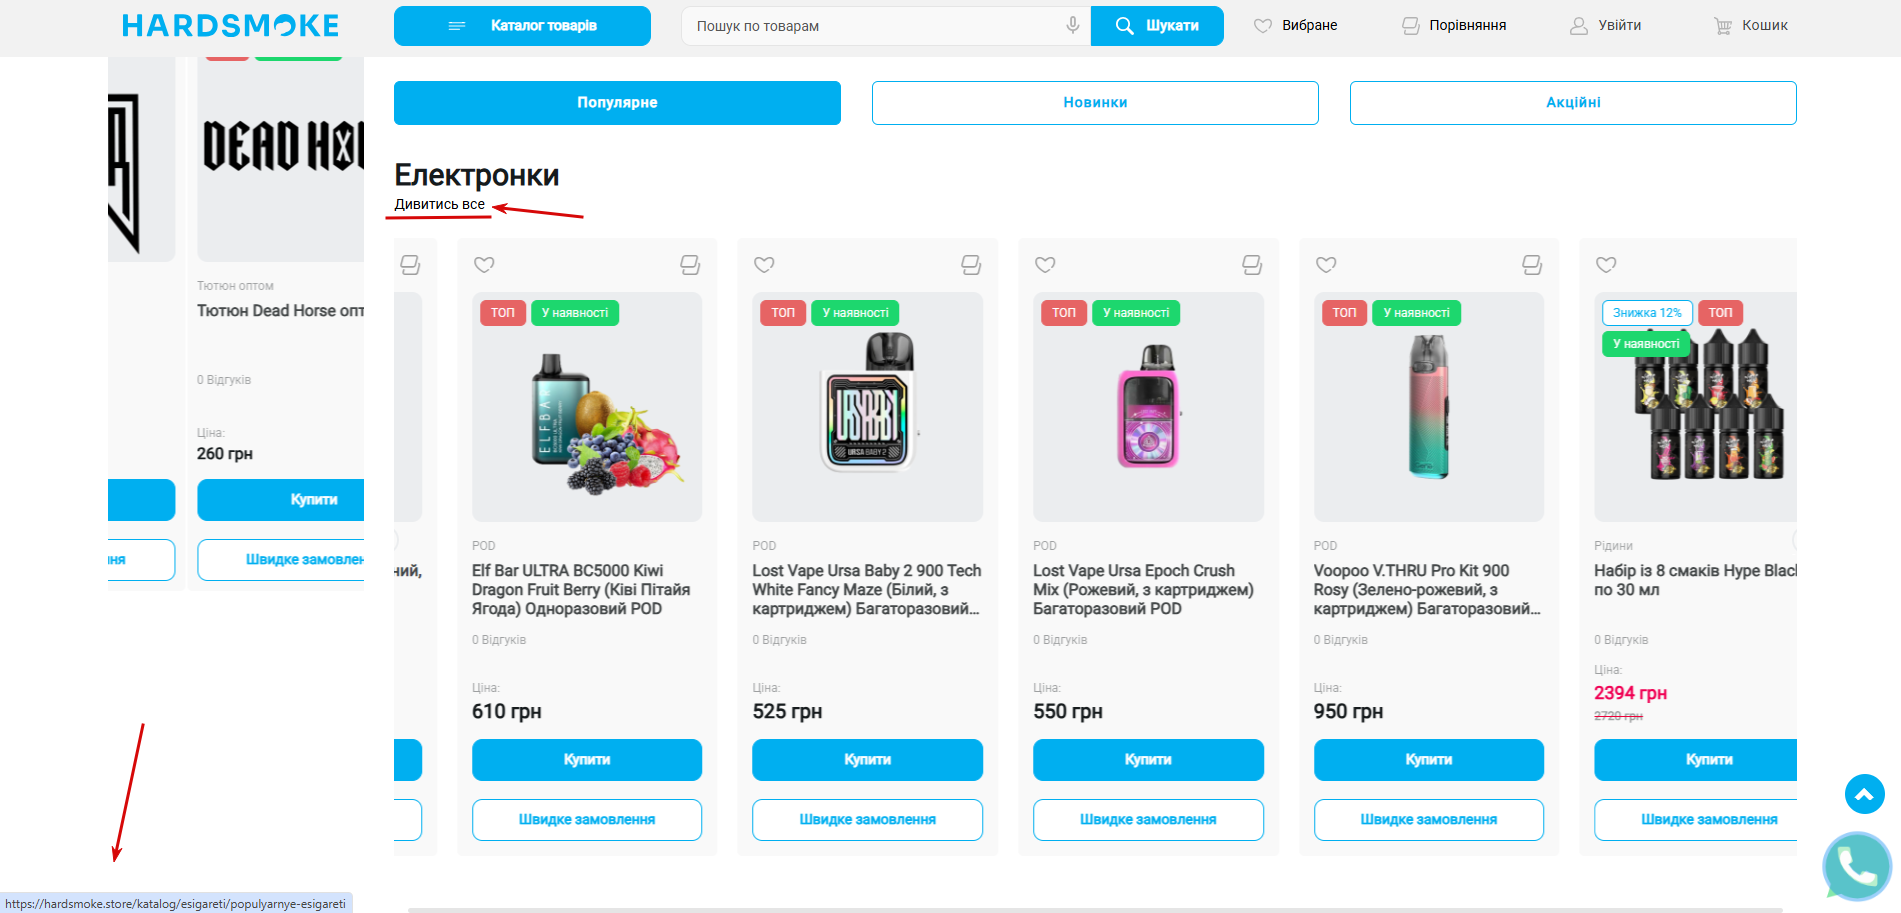Click the Voopoo V.THRU Pro Kit thumbnail
This screenshot has height=913, width=1901.
click(x=1428, y=407)
